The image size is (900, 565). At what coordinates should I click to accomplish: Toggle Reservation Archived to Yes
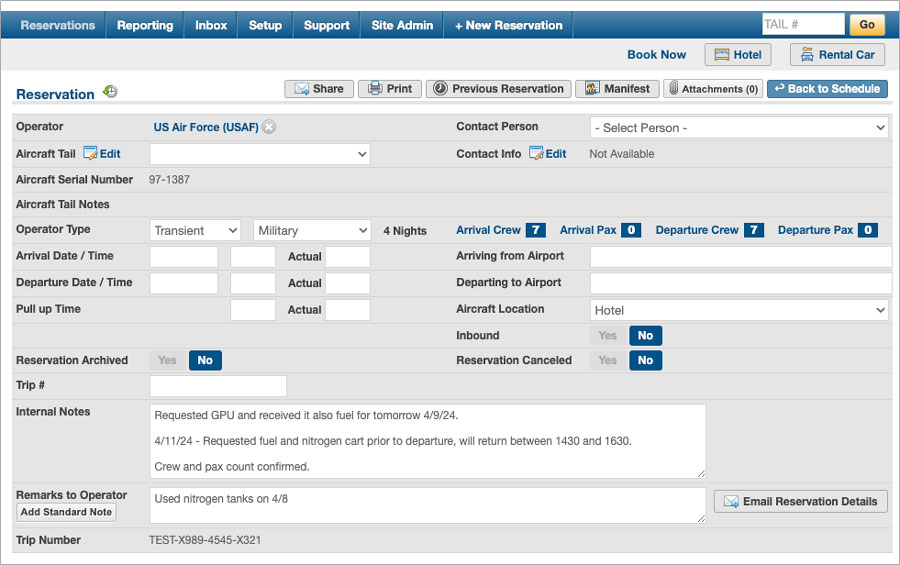click(x=167, y=361)
